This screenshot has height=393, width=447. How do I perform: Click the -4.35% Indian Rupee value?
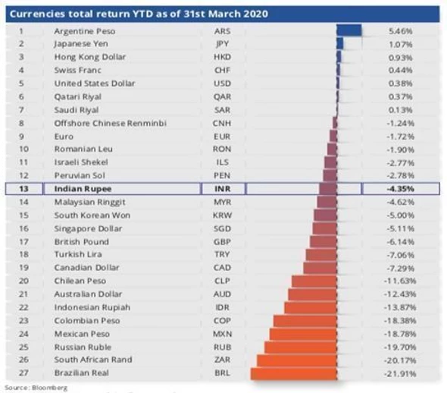(400, 189)
